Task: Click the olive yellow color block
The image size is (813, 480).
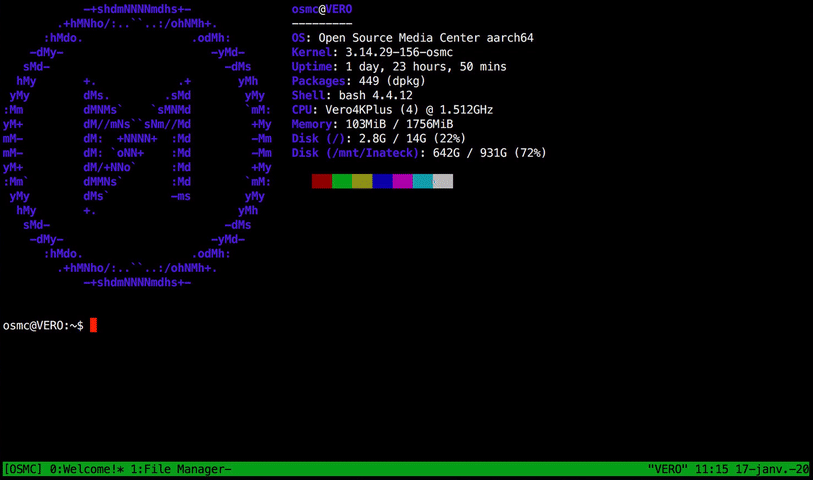Action: [x=362, y=181]
